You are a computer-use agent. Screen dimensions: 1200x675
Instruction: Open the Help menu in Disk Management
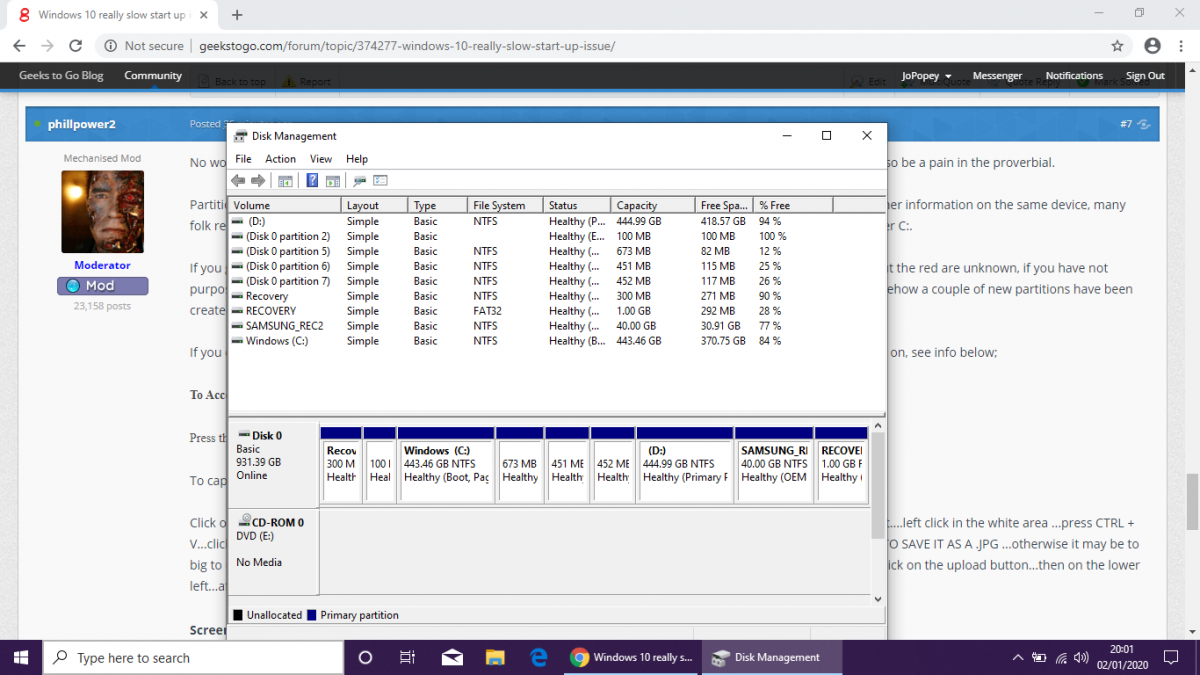[357, 159]
